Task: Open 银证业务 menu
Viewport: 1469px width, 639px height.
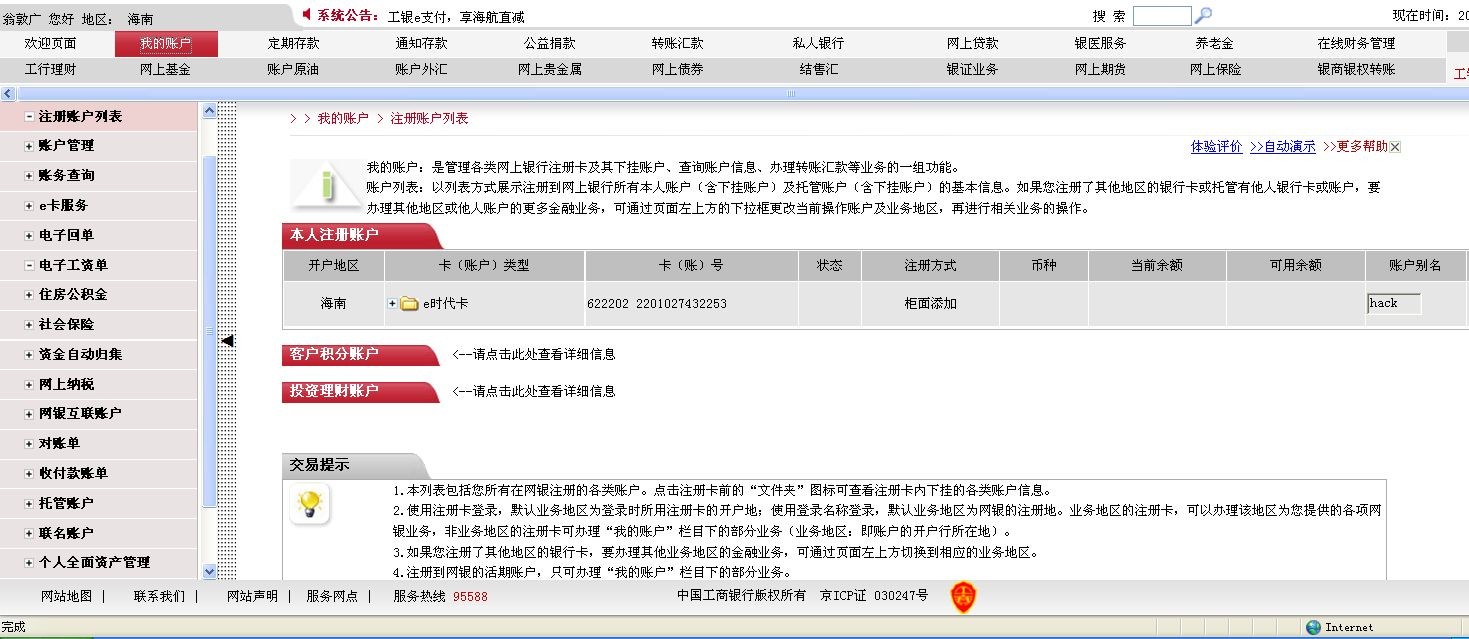Action: [x=972, y=70]
